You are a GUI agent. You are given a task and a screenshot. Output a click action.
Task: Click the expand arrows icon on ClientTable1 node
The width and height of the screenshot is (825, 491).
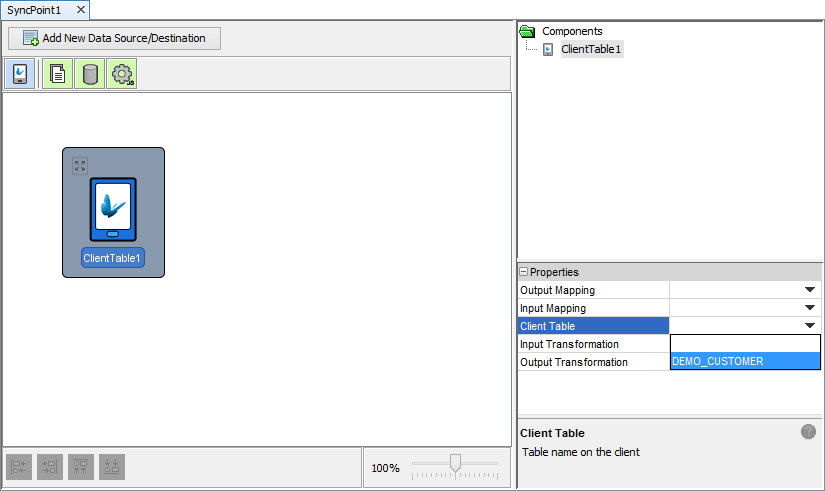(80, 165)
